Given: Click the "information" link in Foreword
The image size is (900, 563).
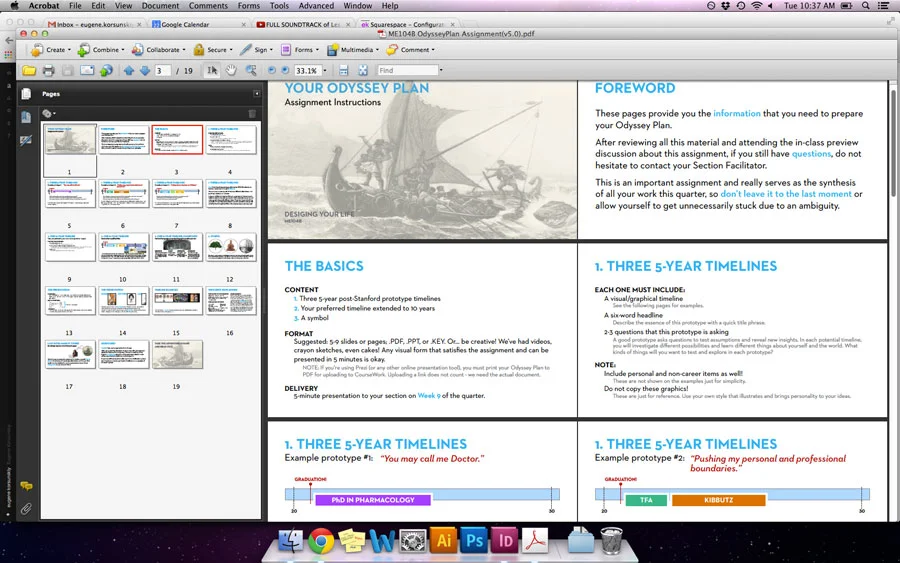Looking at the screenshot, I should tap(736, 114).
